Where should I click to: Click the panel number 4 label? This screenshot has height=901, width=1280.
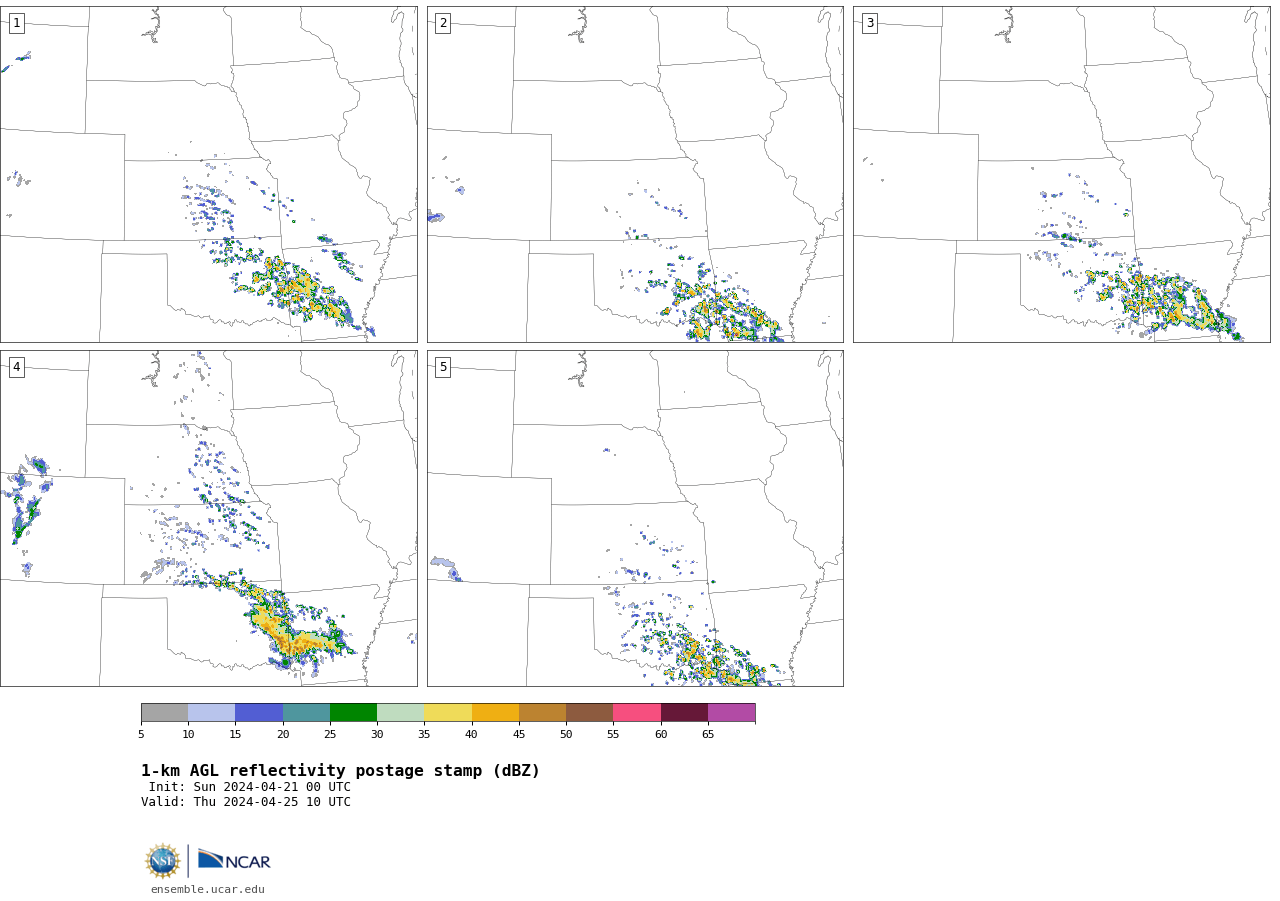17,367
